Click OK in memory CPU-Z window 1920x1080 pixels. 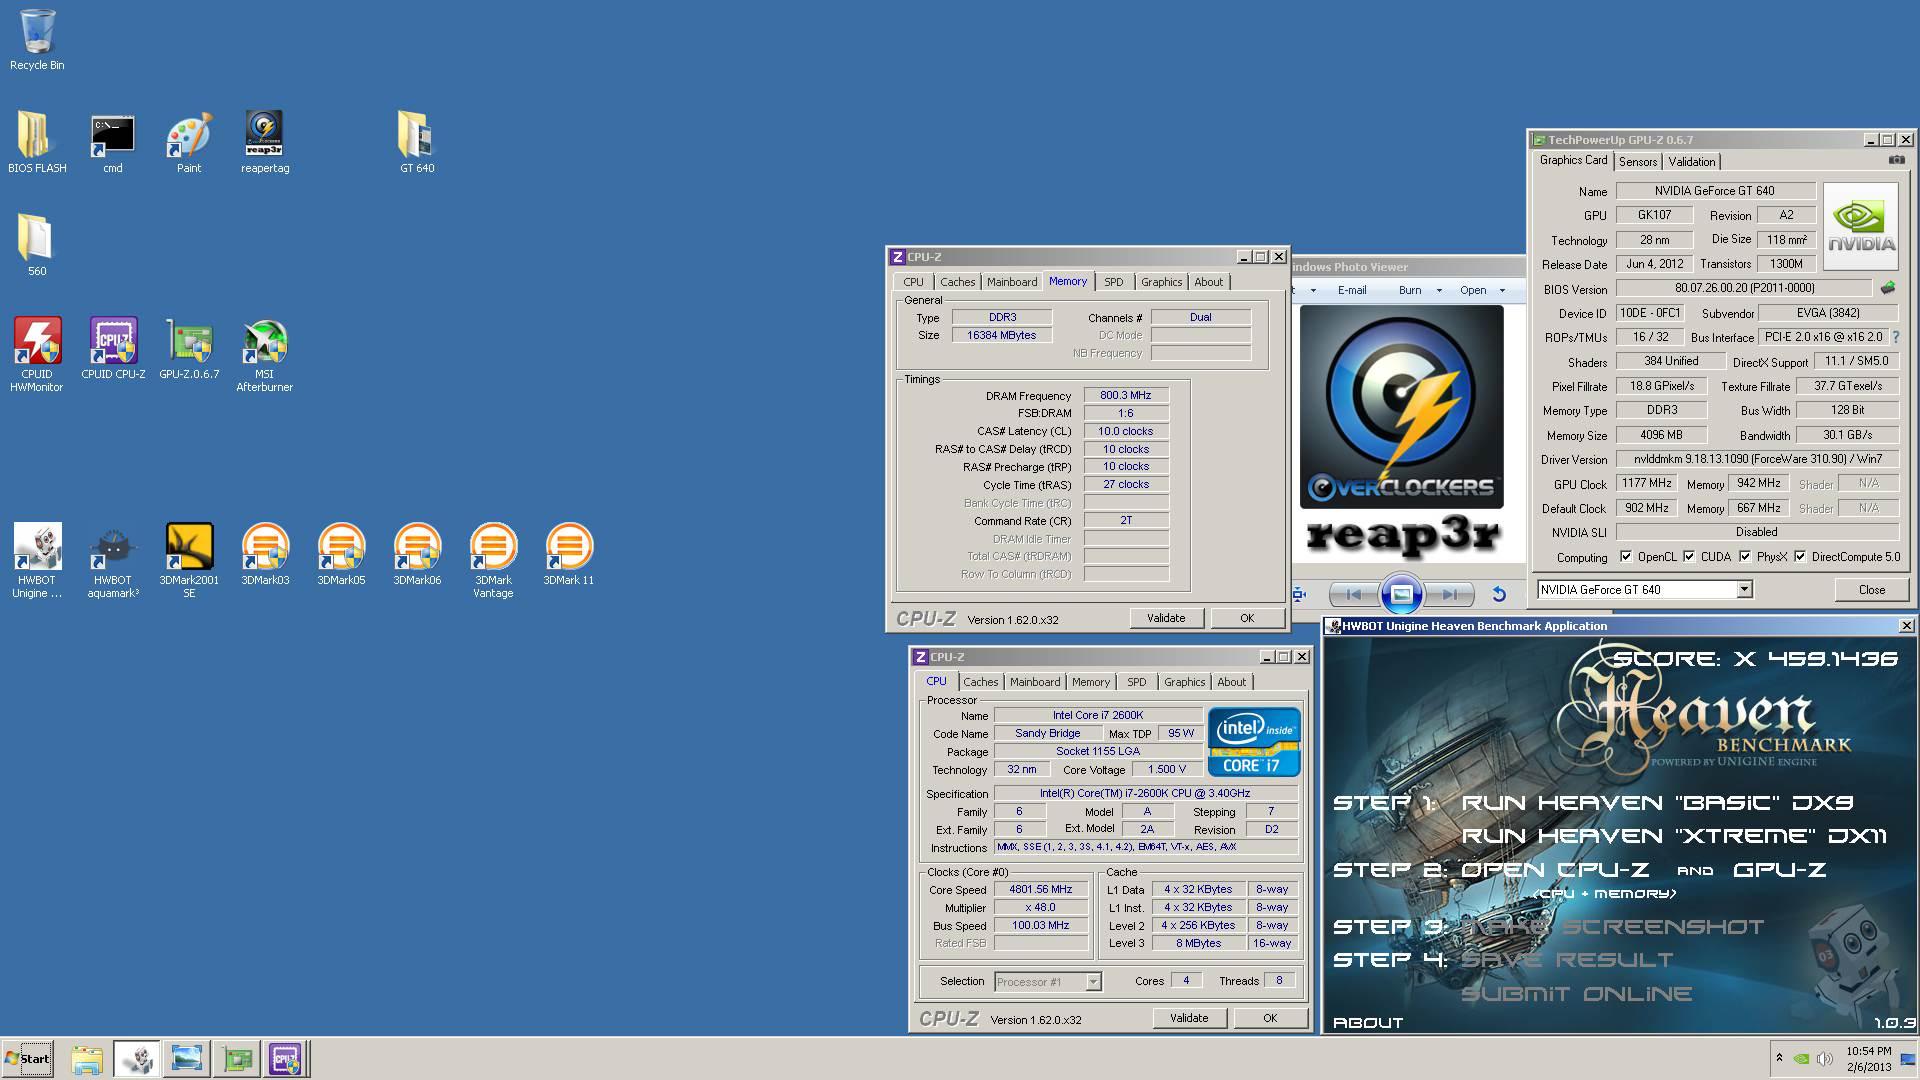click(1247, 618)
